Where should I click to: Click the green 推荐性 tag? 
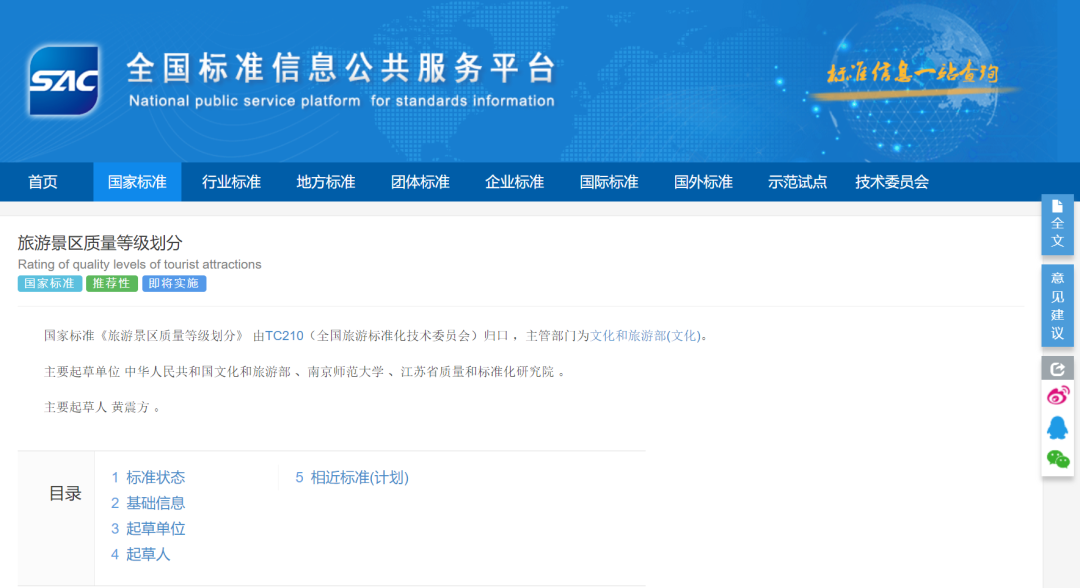coord(111,284)
